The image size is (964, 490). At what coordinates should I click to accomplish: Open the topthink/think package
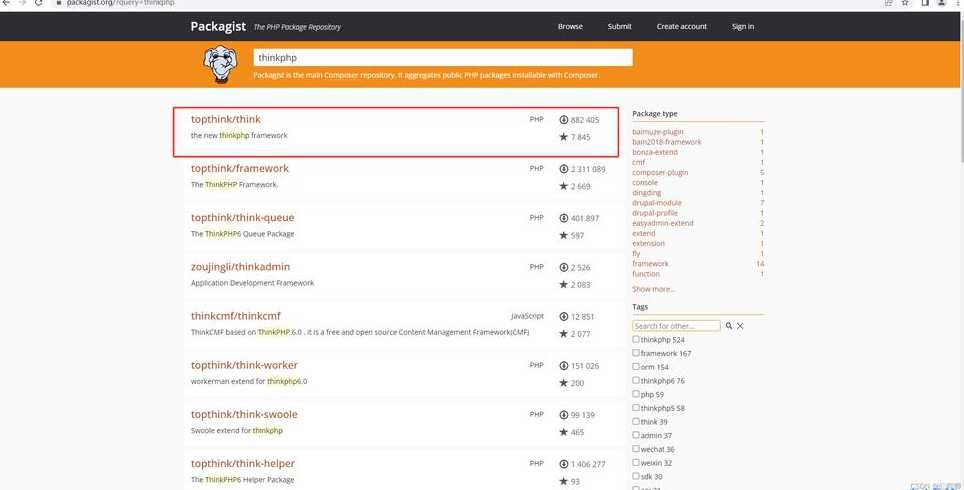(x=226, y=119)
